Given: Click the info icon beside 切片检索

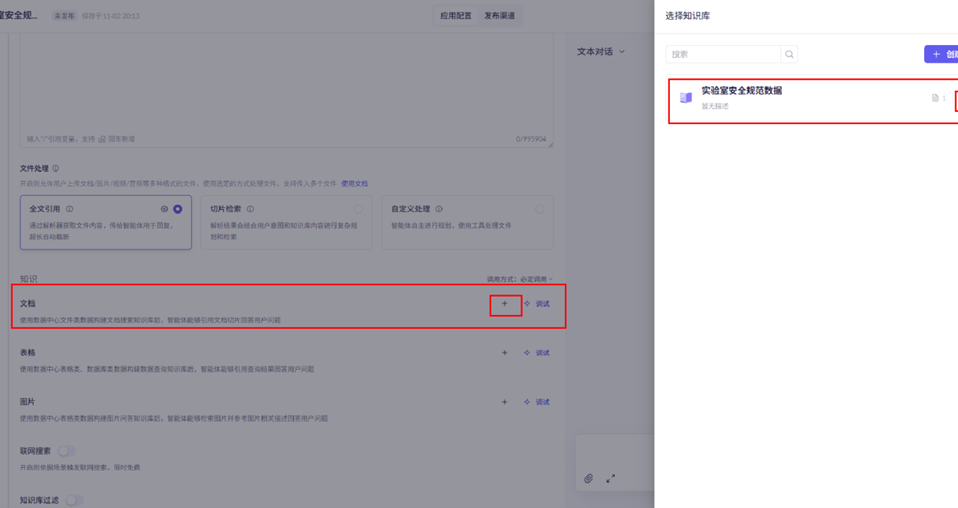Looking at the screenshot, I should [x=250, y=209].
